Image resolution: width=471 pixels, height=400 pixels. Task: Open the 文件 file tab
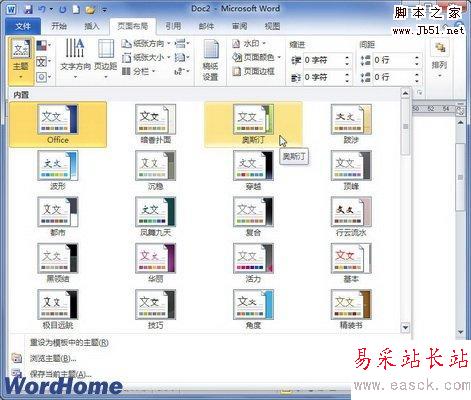[23, 26]
